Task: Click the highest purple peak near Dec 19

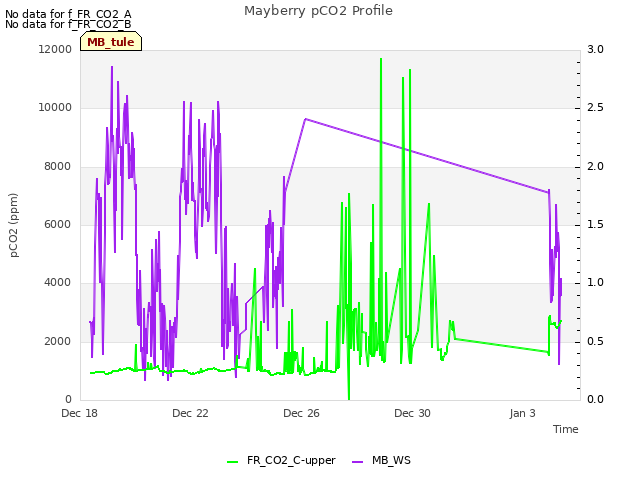Action: (x=112, y=67)
